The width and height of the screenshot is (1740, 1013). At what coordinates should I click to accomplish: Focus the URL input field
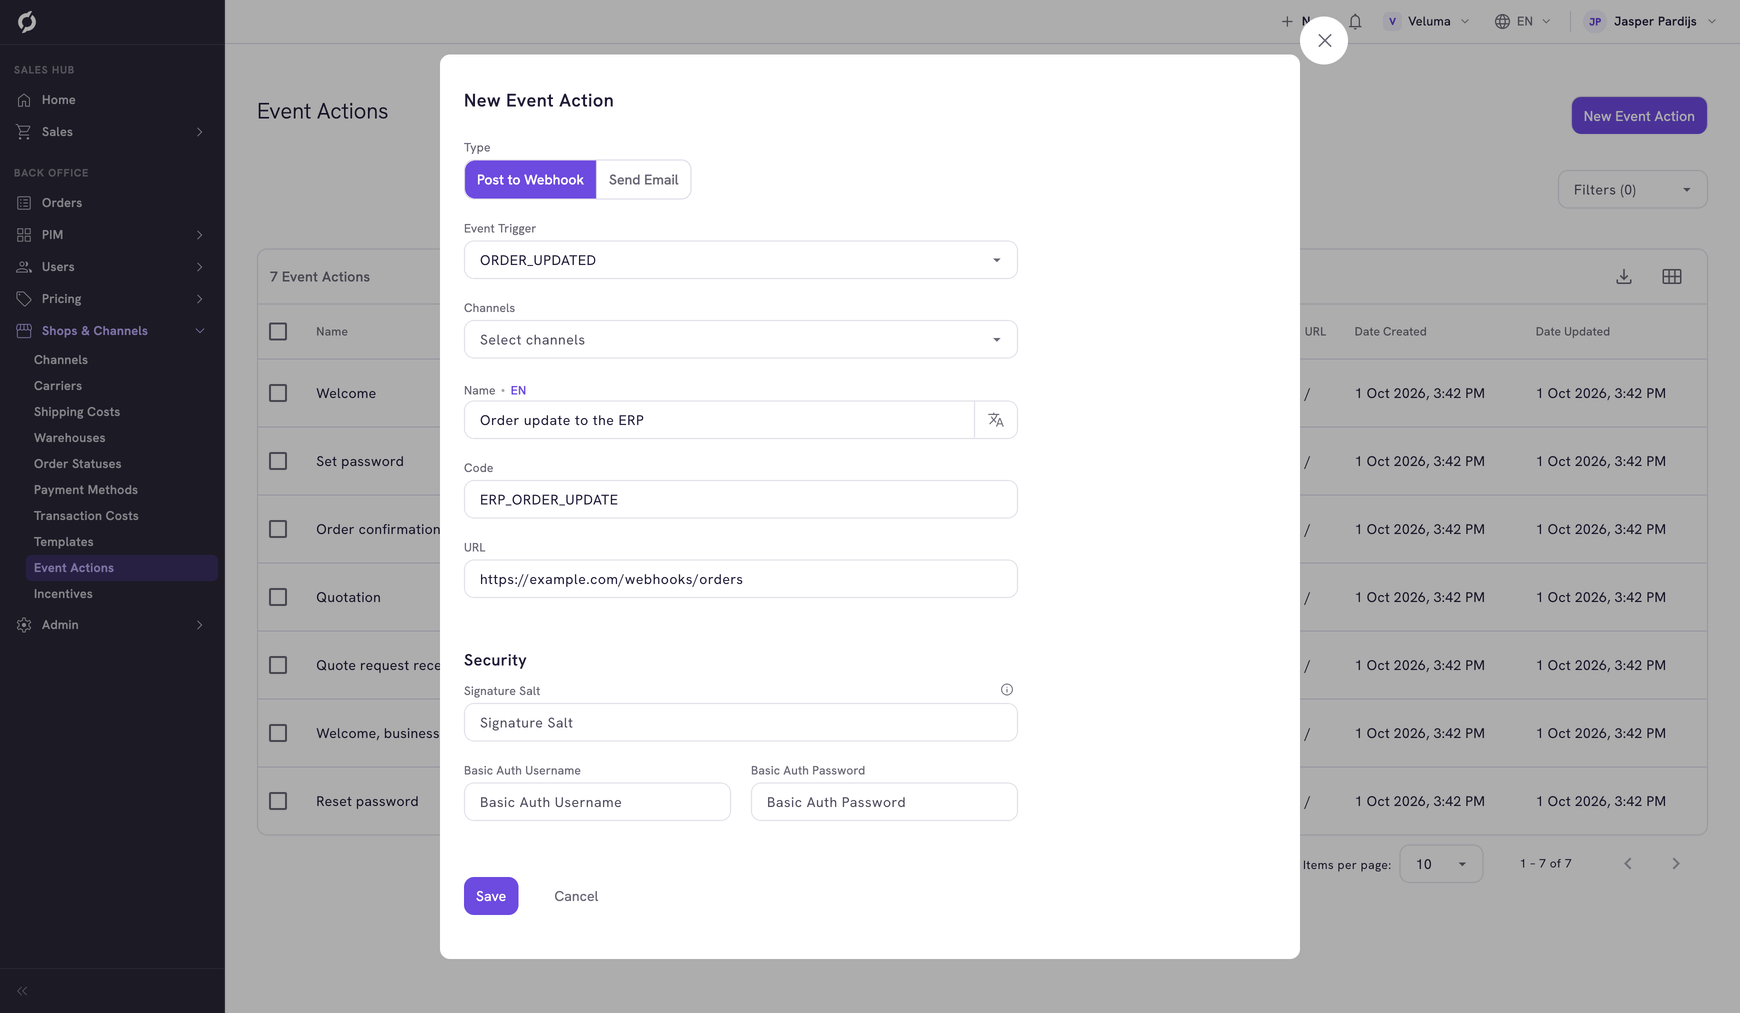pyautogui.click(x=741, y=579)
